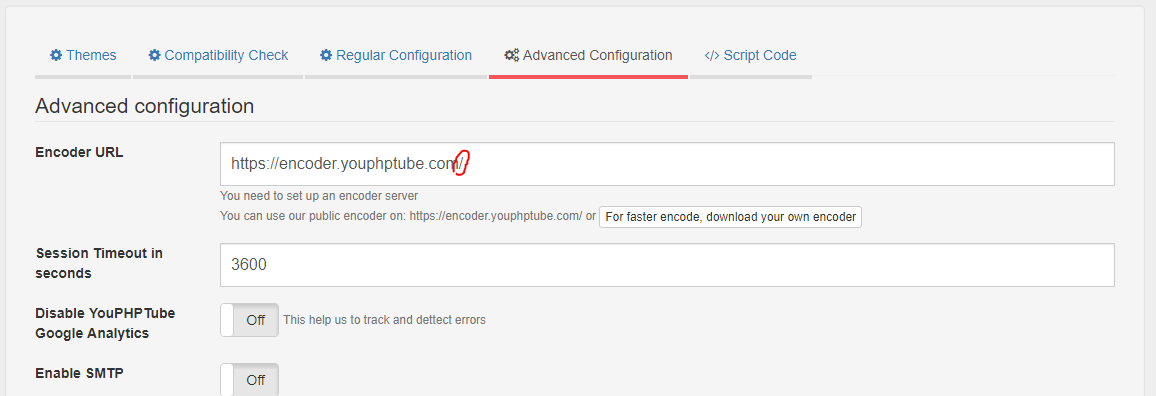Screen dimensions: 1156x396
Task: Select the Advanced Configuration tab
Action: click(588, 55)
